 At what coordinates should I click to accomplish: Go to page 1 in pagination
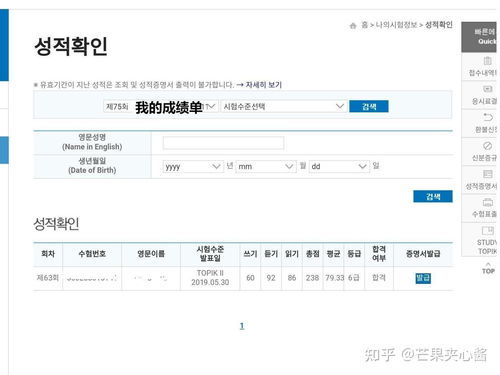pos(242,326)
